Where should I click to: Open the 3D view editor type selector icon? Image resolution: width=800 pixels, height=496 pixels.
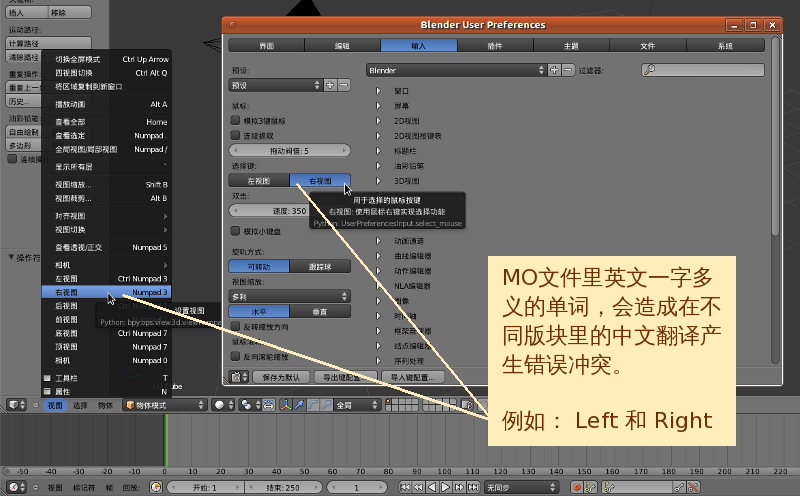[x=17, y=405]
